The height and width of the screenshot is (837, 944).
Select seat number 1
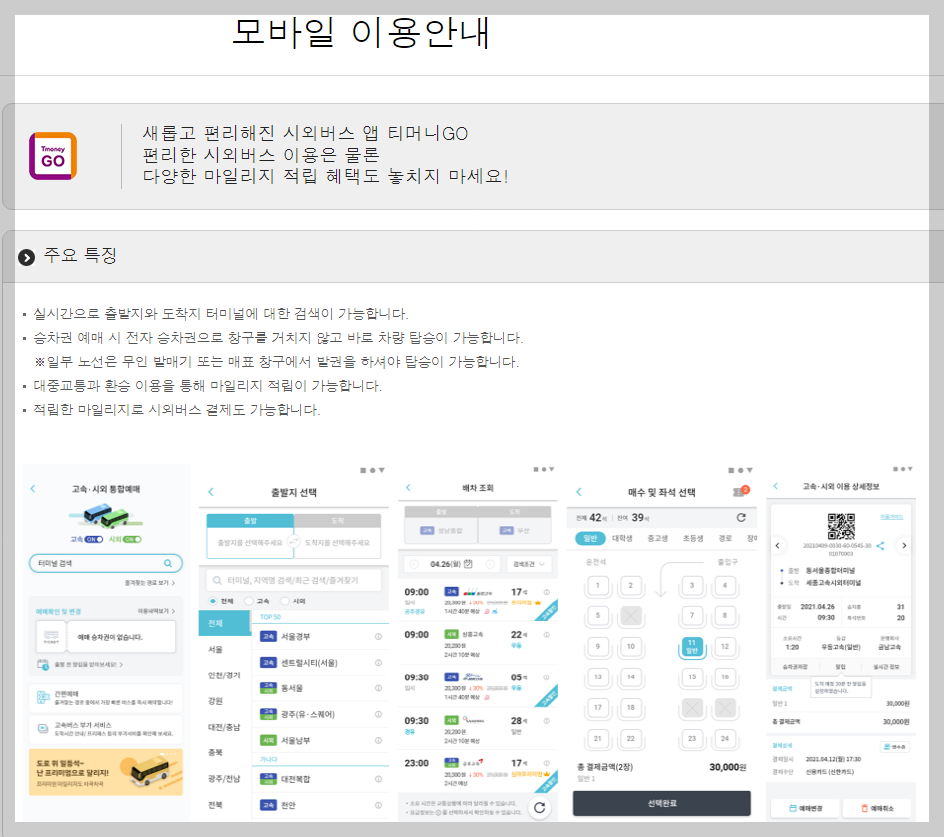tap(598, 585)
